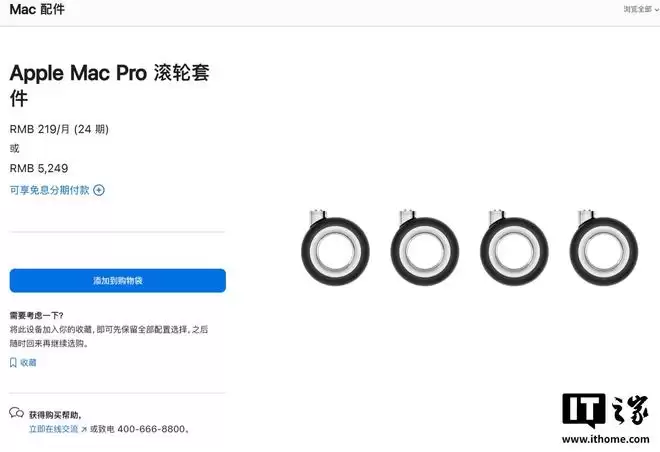The height and width of the screenshot is (452, 660).
Task: Expand the 浏览全部 dropdown at top right
Action: tap(641, 9)
